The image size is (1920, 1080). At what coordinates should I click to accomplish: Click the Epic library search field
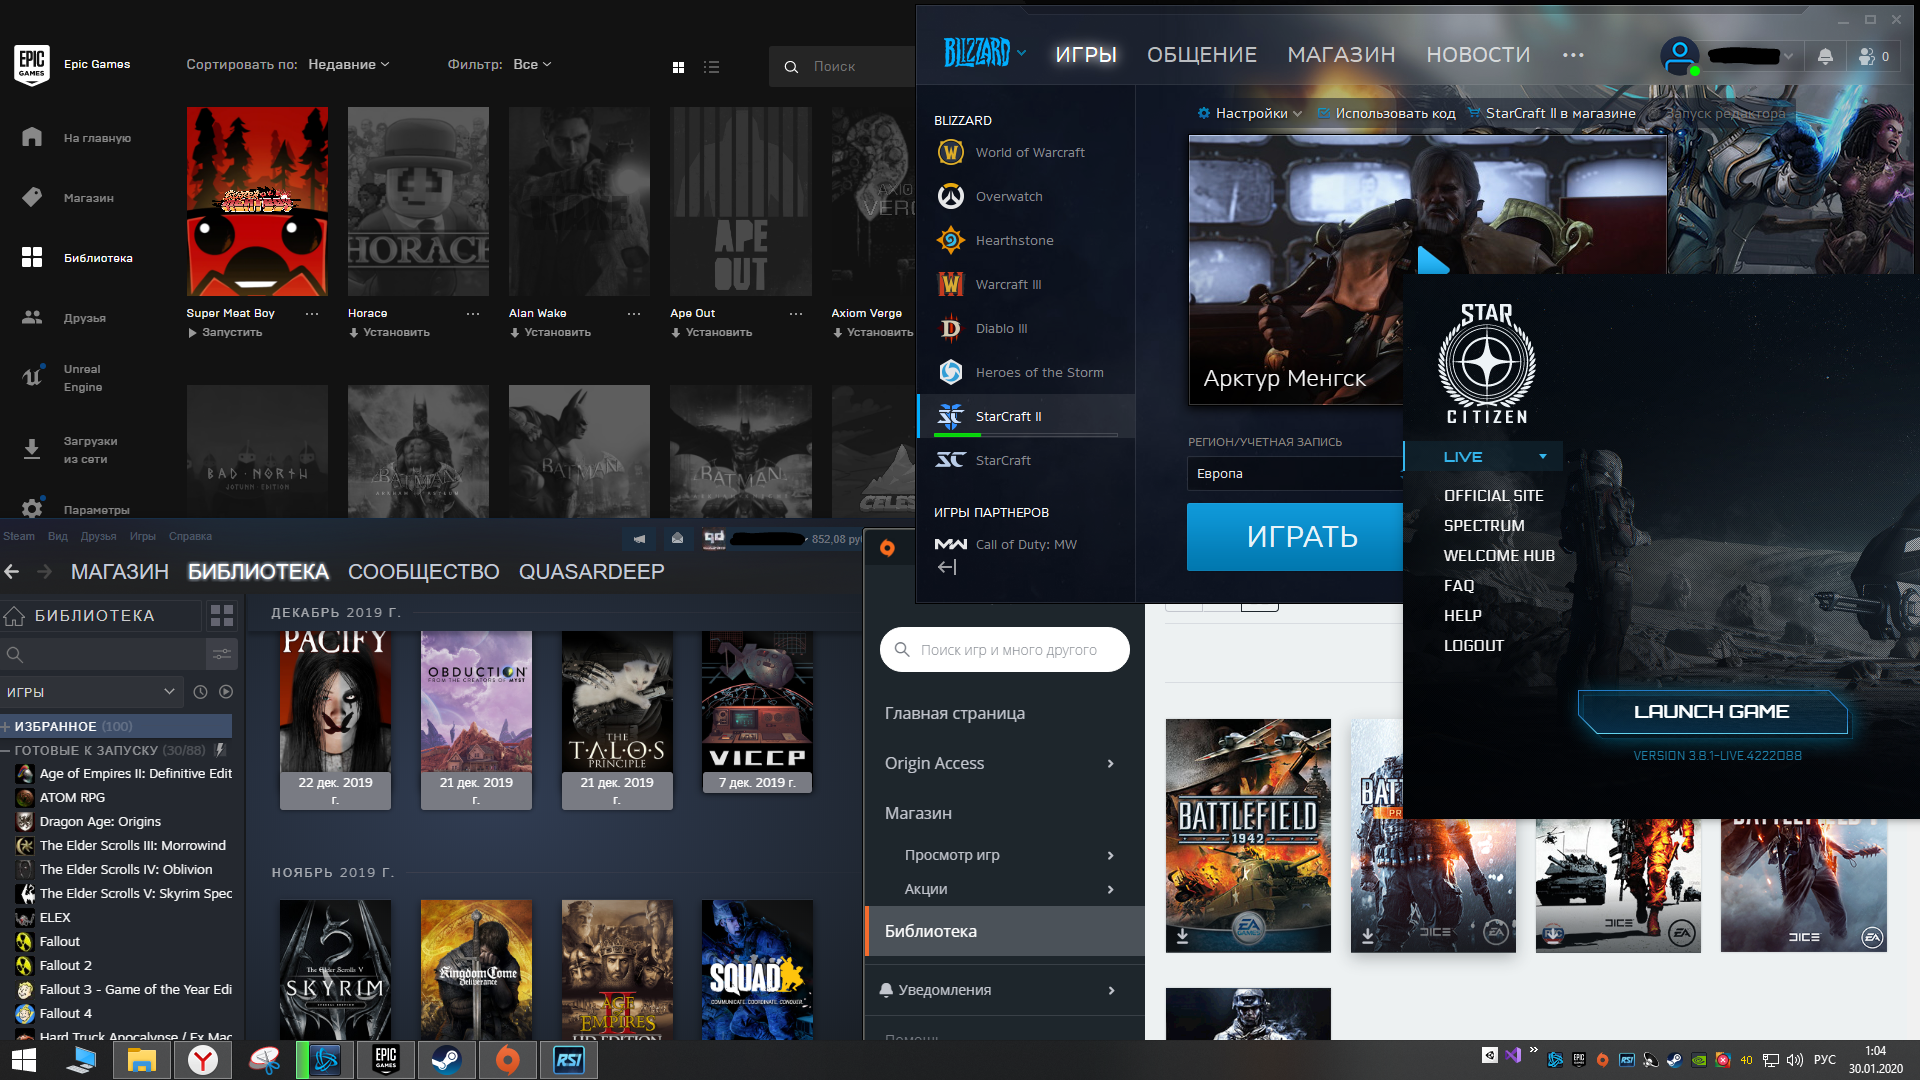click(x=842, y=66)
